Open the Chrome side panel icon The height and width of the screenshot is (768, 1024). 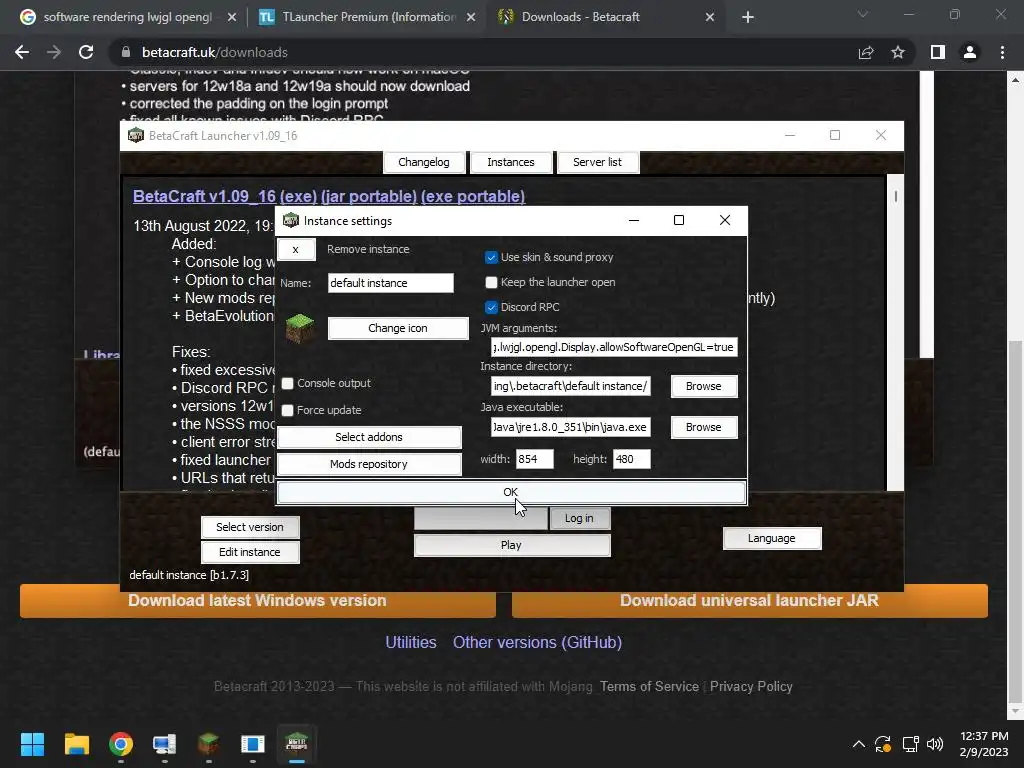click(938, 52)
